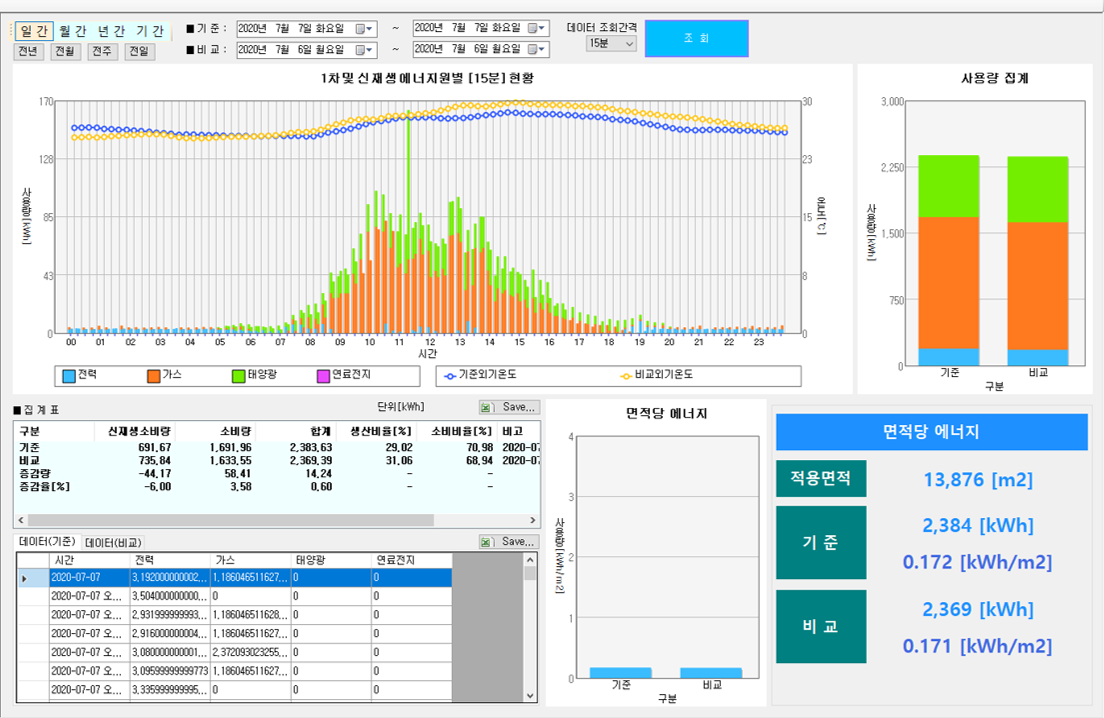Image resolution: width=1104 pixels, height=718 pixels.
Task: Open the 기준 end date calendar picker
Action: click(x=537, y=28)
